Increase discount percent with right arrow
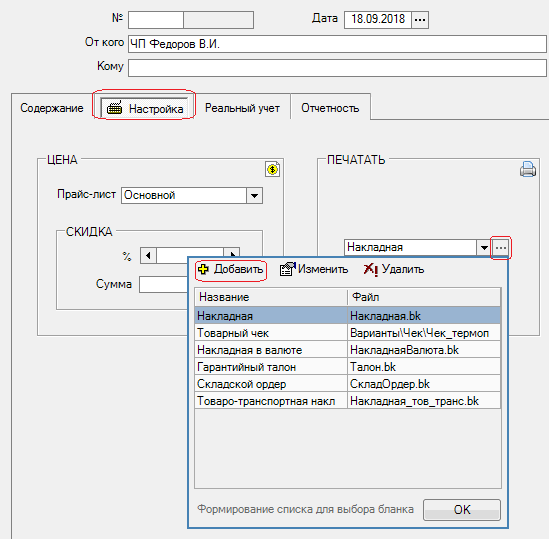 click(x=232, y=253)
